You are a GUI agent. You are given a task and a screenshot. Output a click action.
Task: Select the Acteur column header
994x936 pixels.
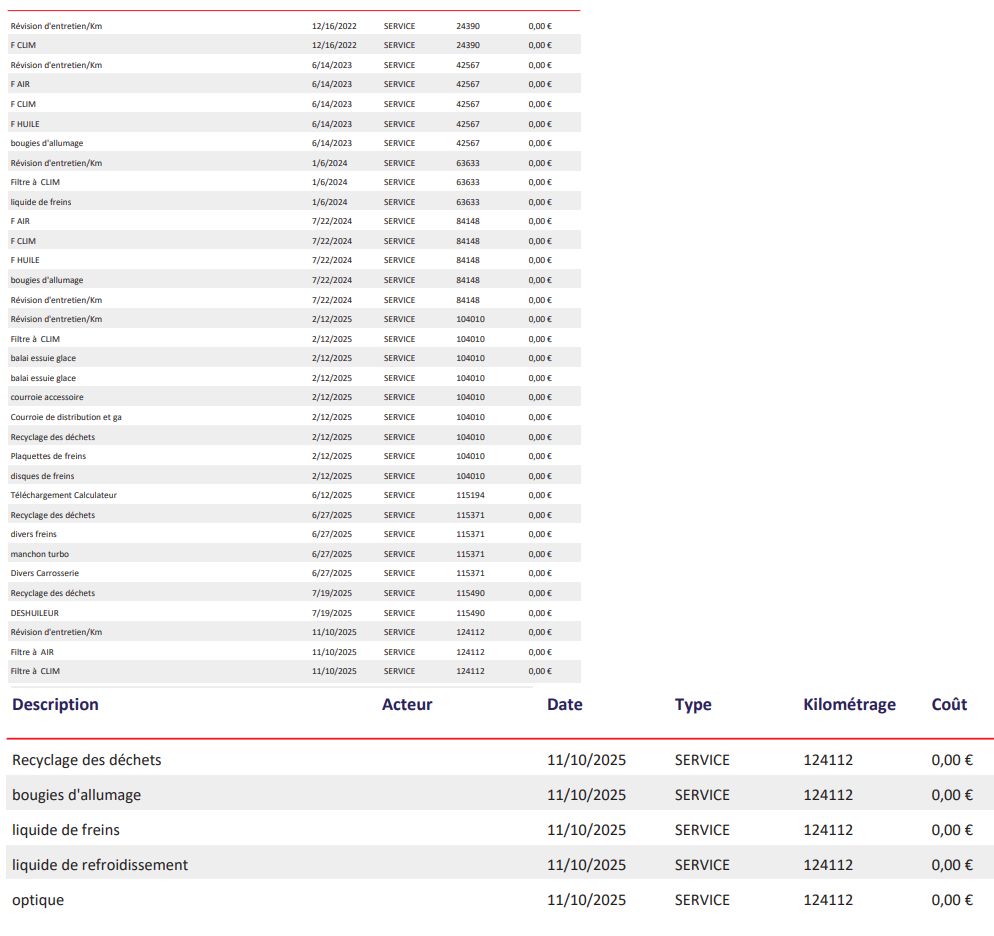tap(407, 705)
